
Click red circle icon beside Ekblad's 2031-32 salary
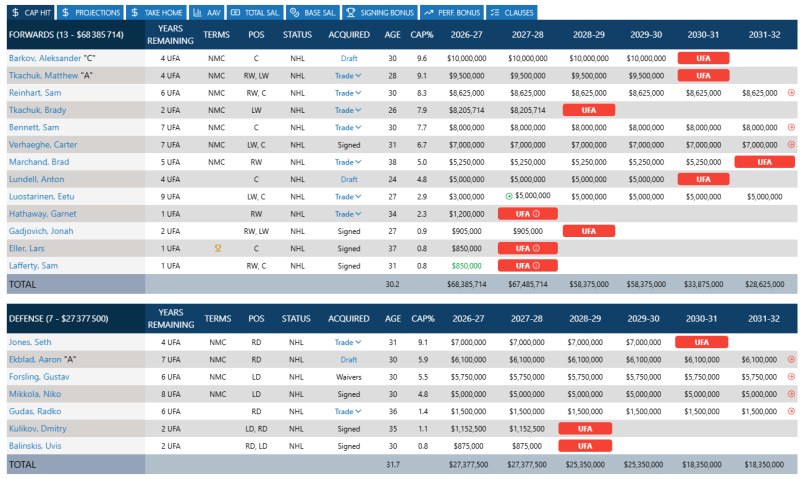pyautogui.click(x=791, y=360)
